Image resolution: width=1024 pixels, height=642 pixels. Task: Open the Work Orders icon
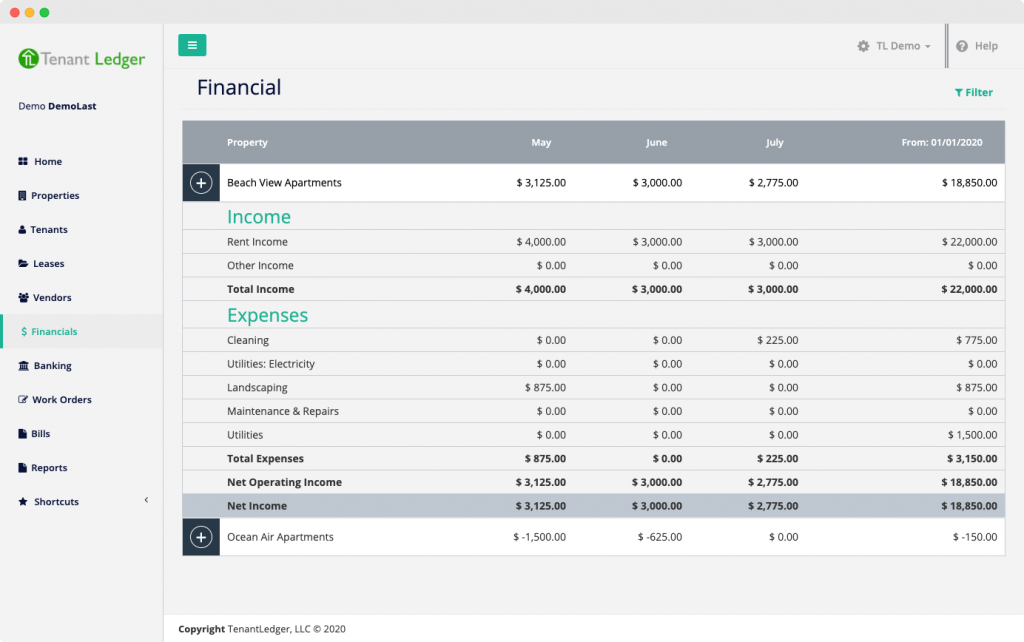pyautogui.click(x=22, y=399)
